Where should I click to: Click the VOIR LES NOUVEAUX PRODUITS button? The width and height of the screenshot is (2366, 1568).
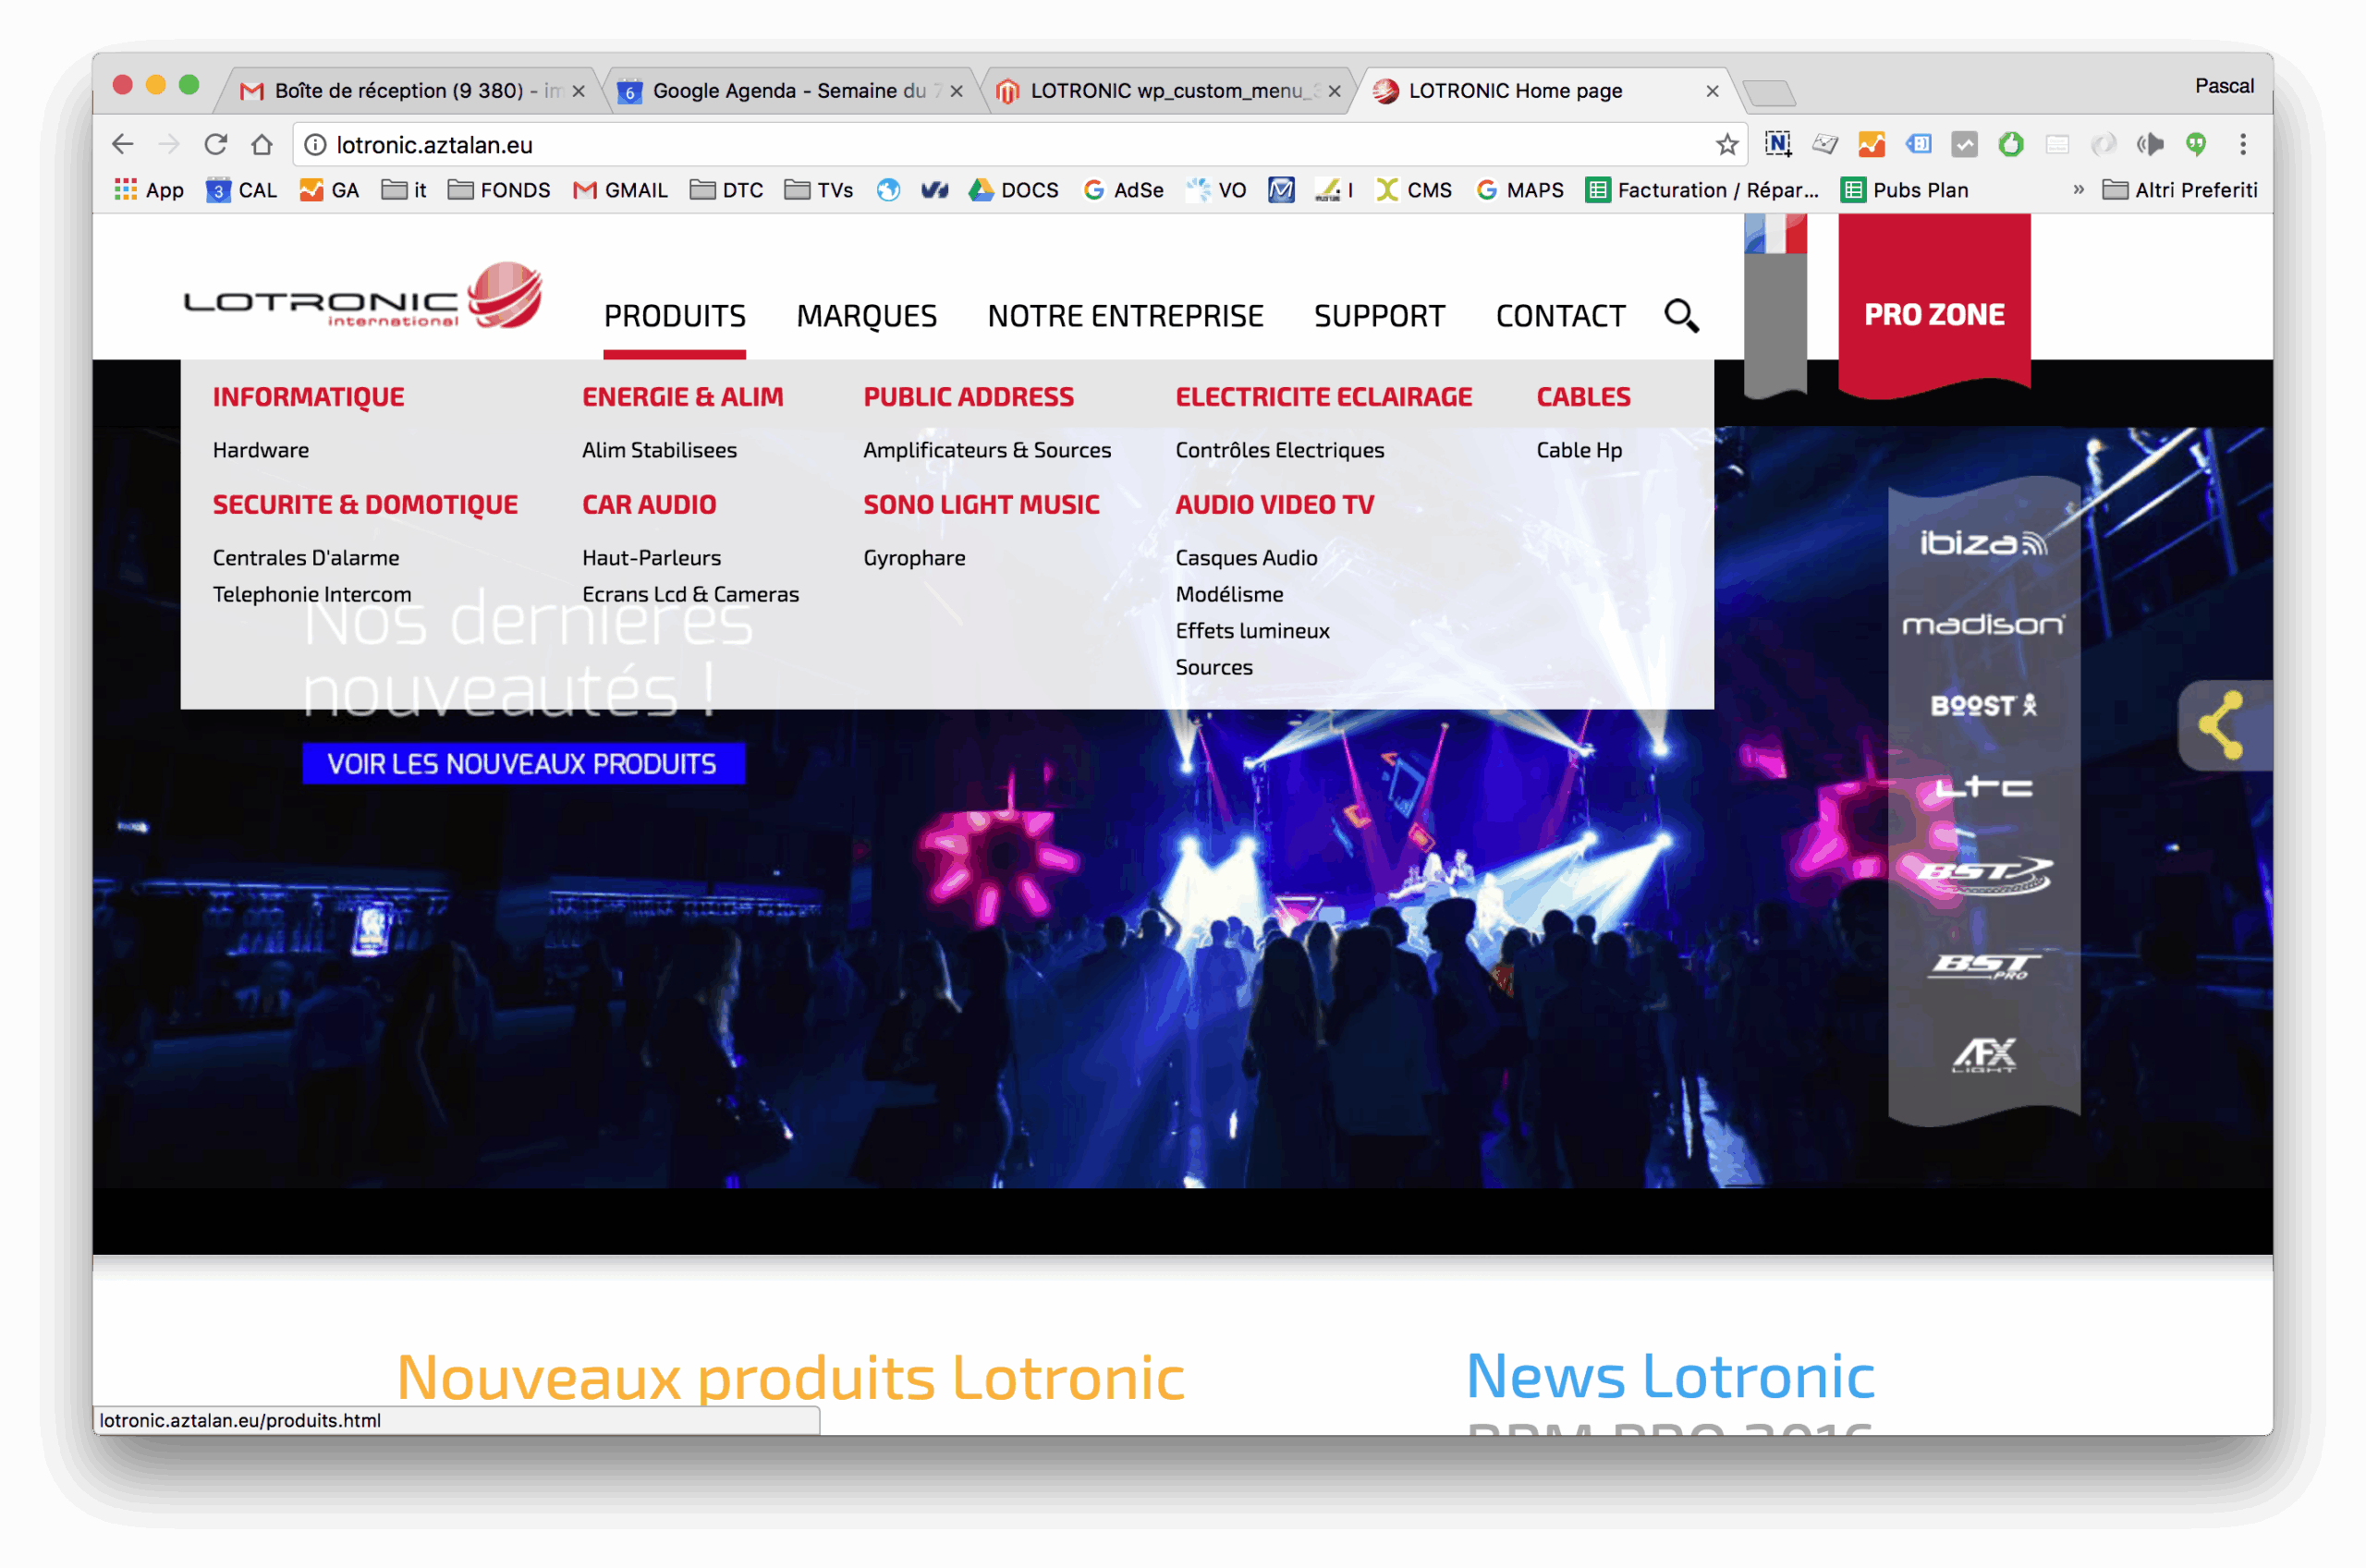click(x=523, y=764)
